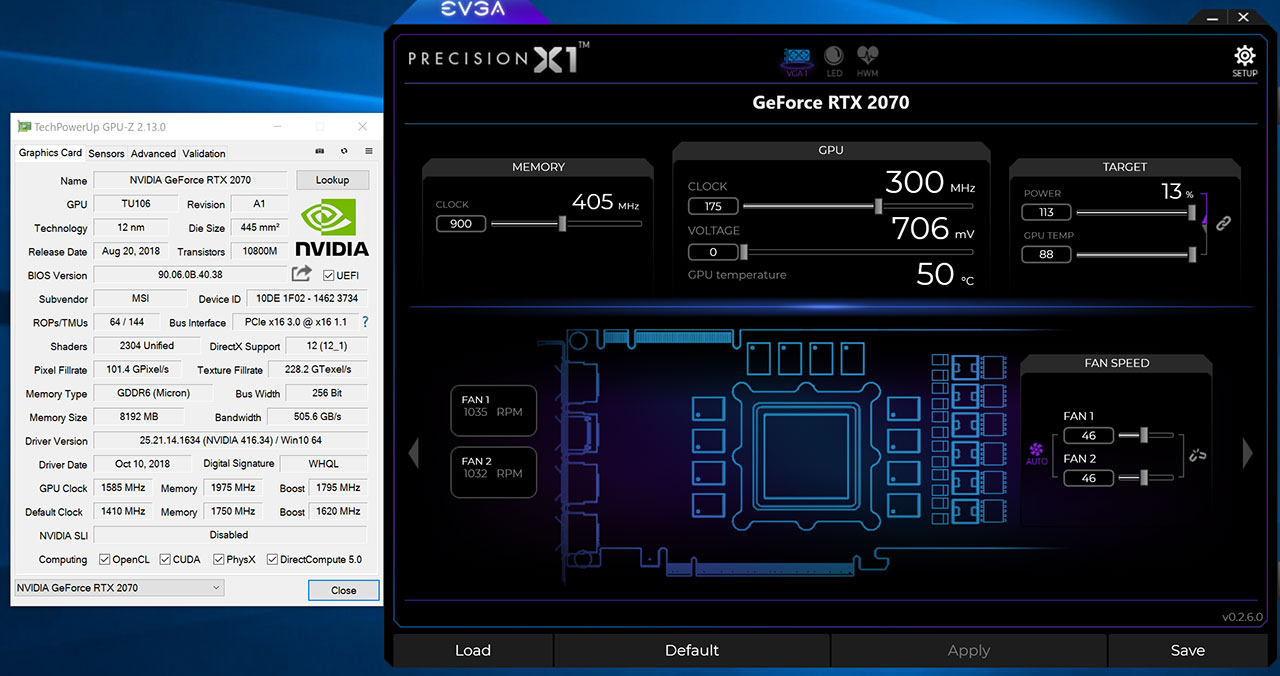The image size is (1280, 676).
Task: Click GPU-Z refresh icon
Action: click(x=344, y=152)
